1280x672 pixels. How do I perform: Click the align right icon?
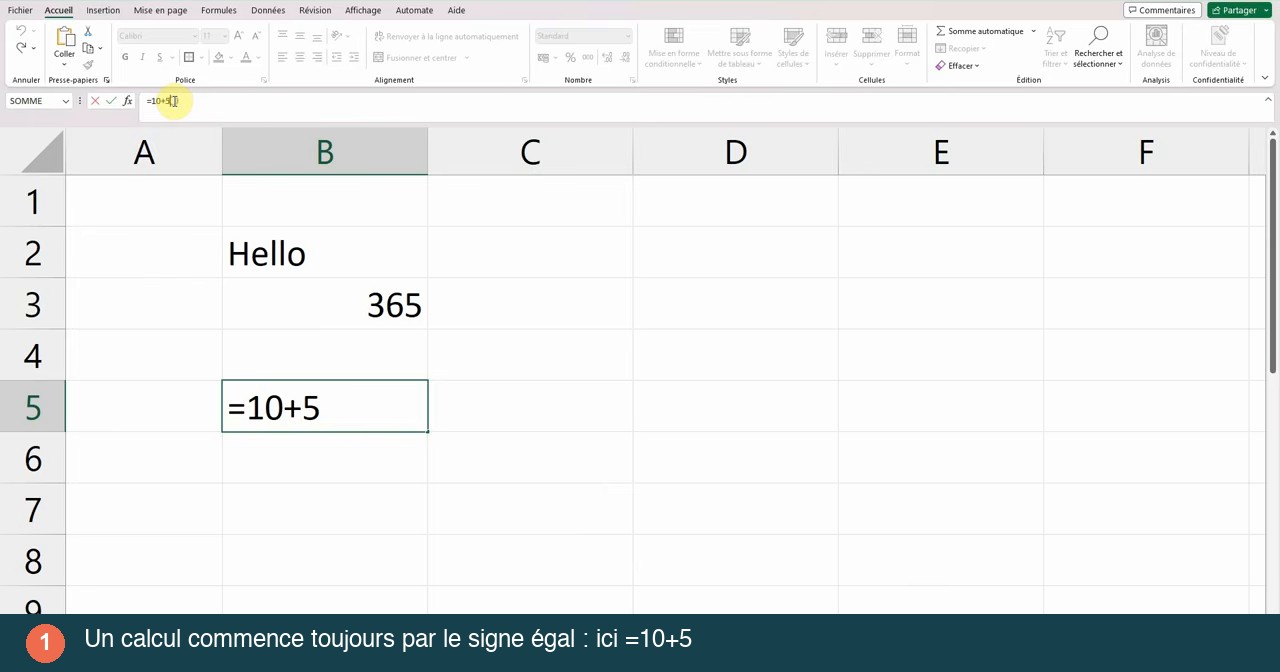[317, 58]
